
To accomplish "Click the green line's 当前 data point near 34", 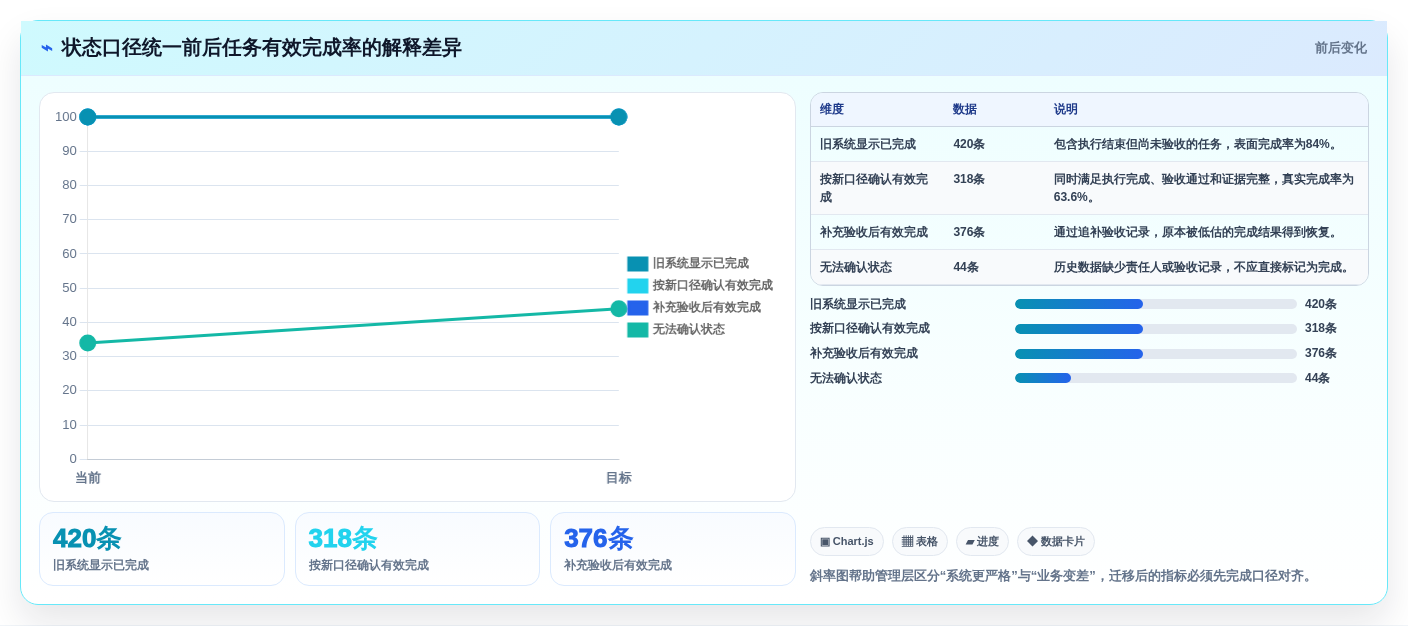I will 88,343.
